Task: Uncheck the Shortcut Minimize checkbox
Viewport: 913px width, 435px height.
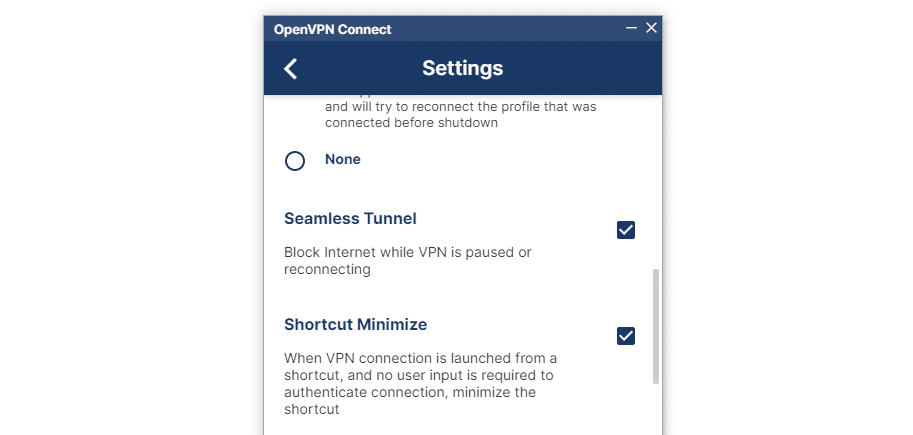Action: pos(626,336)
